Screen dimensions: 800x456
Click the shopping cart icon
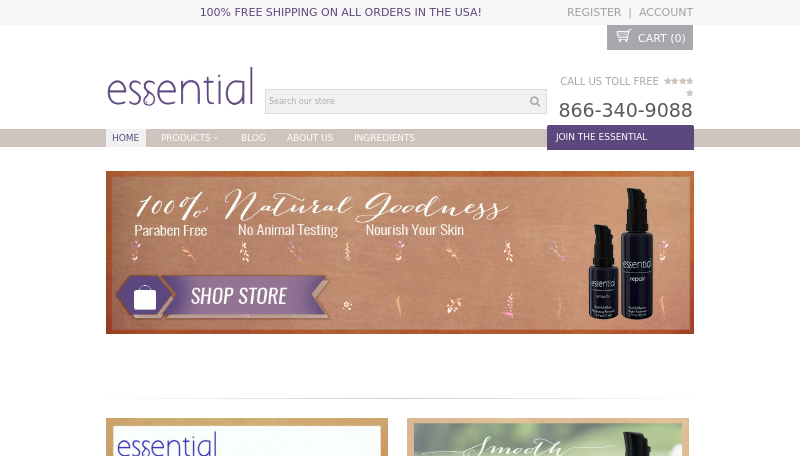coord(623,36)
